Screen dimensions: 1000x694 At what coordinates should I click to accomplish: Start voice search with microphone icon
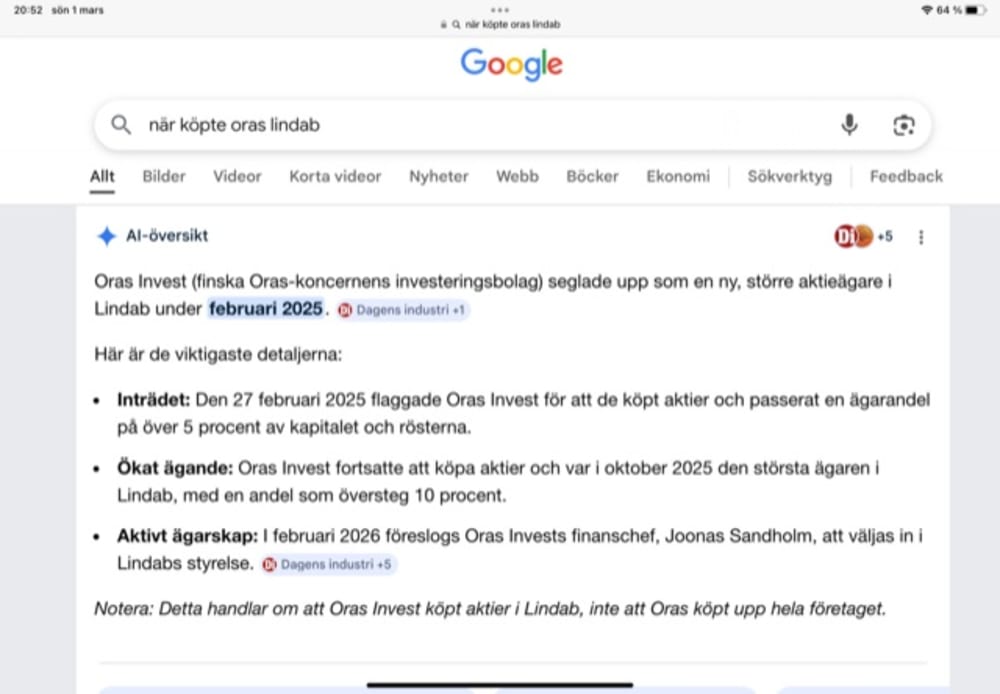coord(849,125)
